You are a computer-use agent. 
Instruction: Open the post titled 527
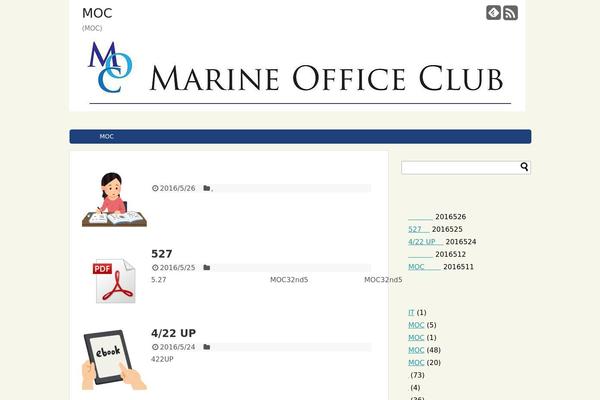161,254
